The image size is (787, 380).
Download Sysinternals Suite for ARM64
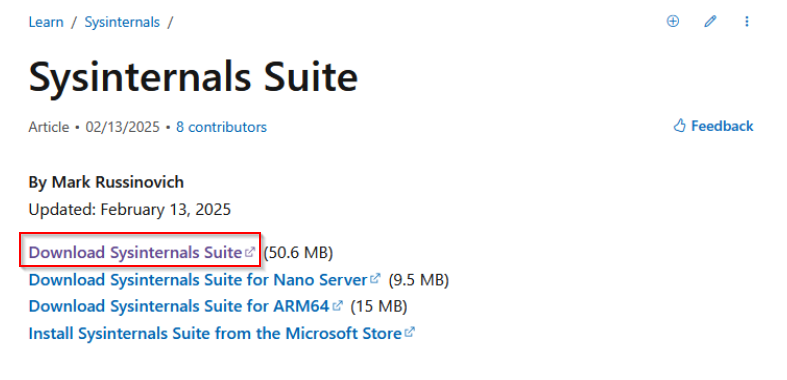click(179, 306)
